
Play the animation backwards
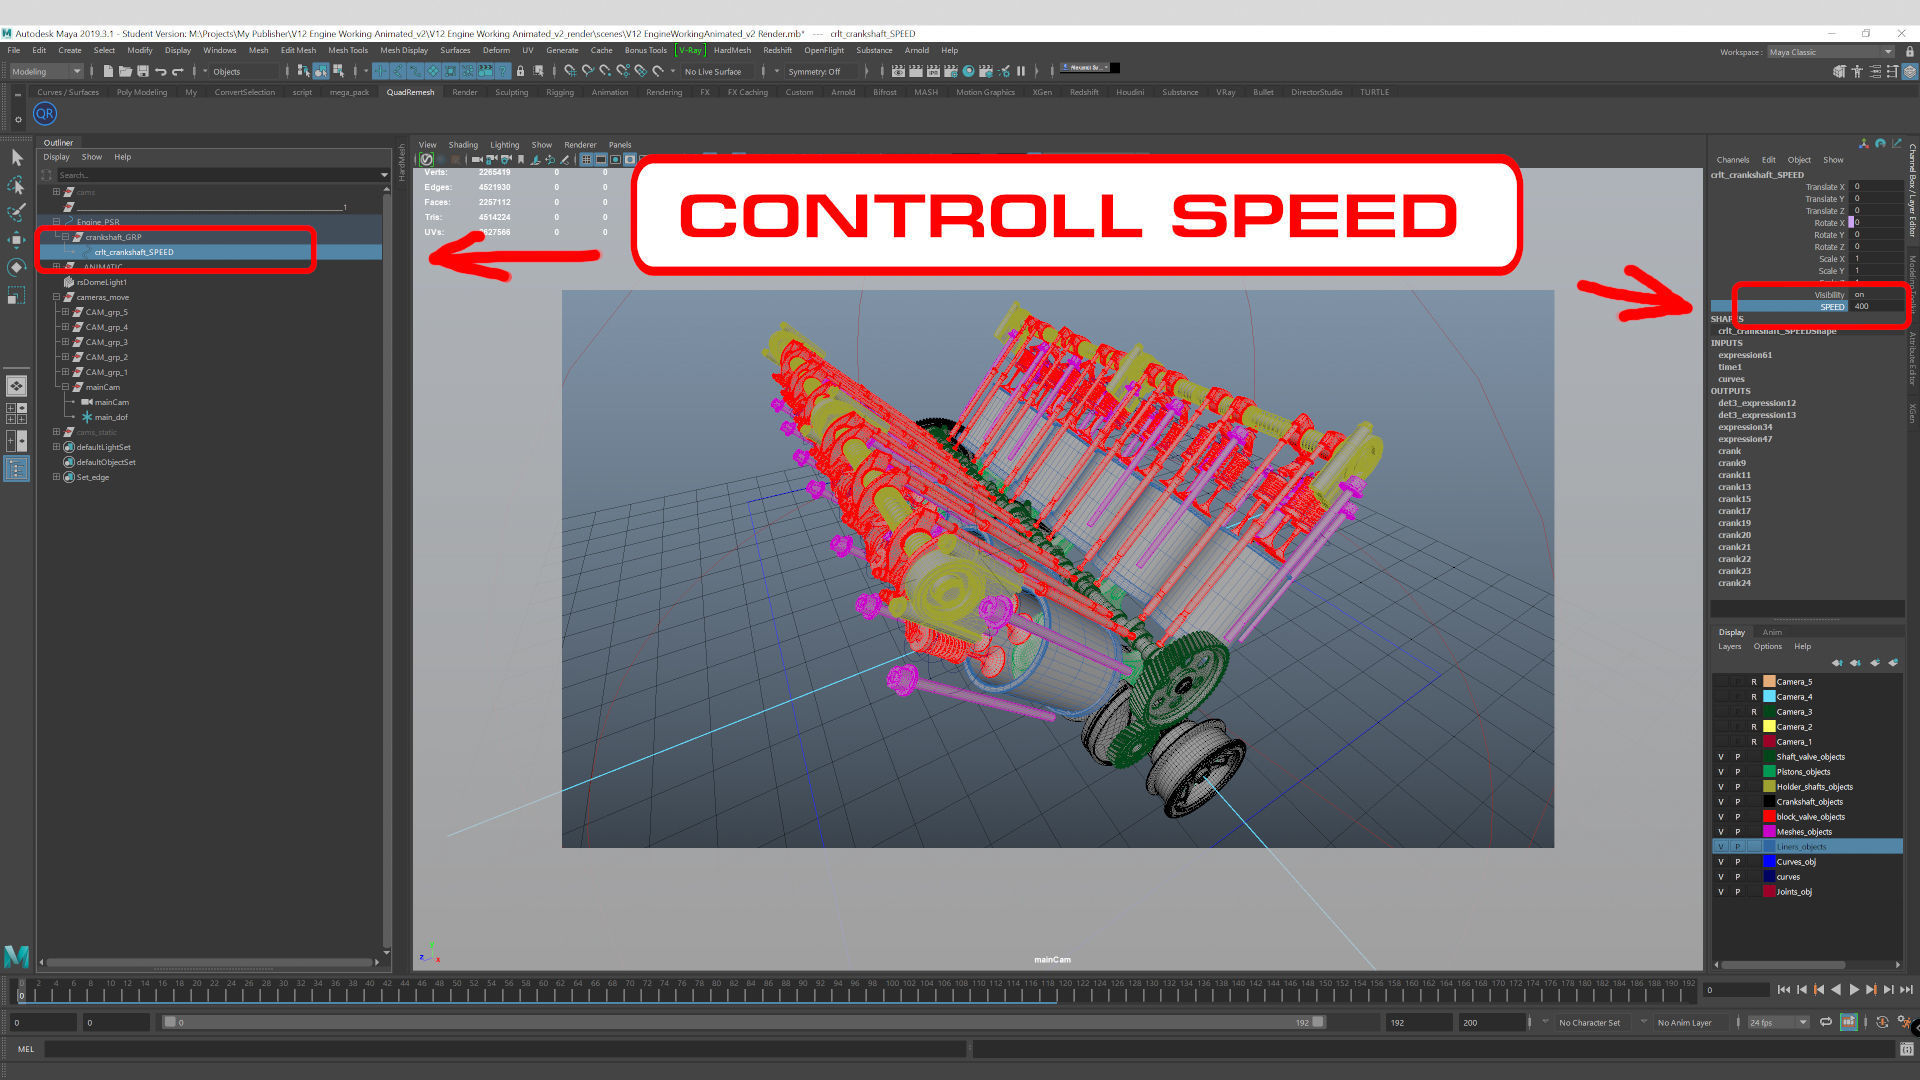click(x=1836, y=989)
